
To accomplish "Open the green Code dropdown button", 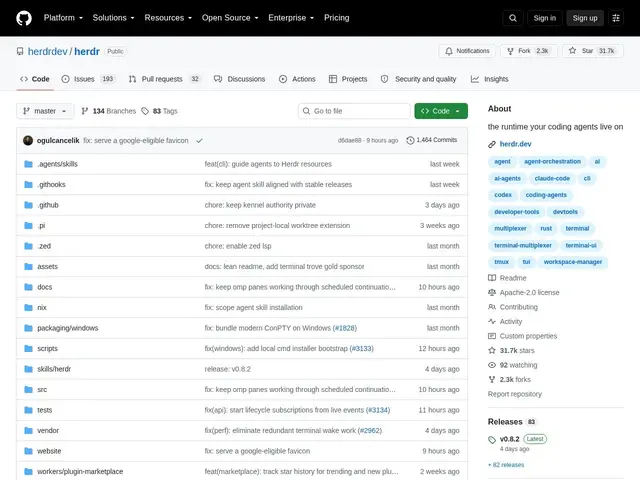I will (441, 111).
